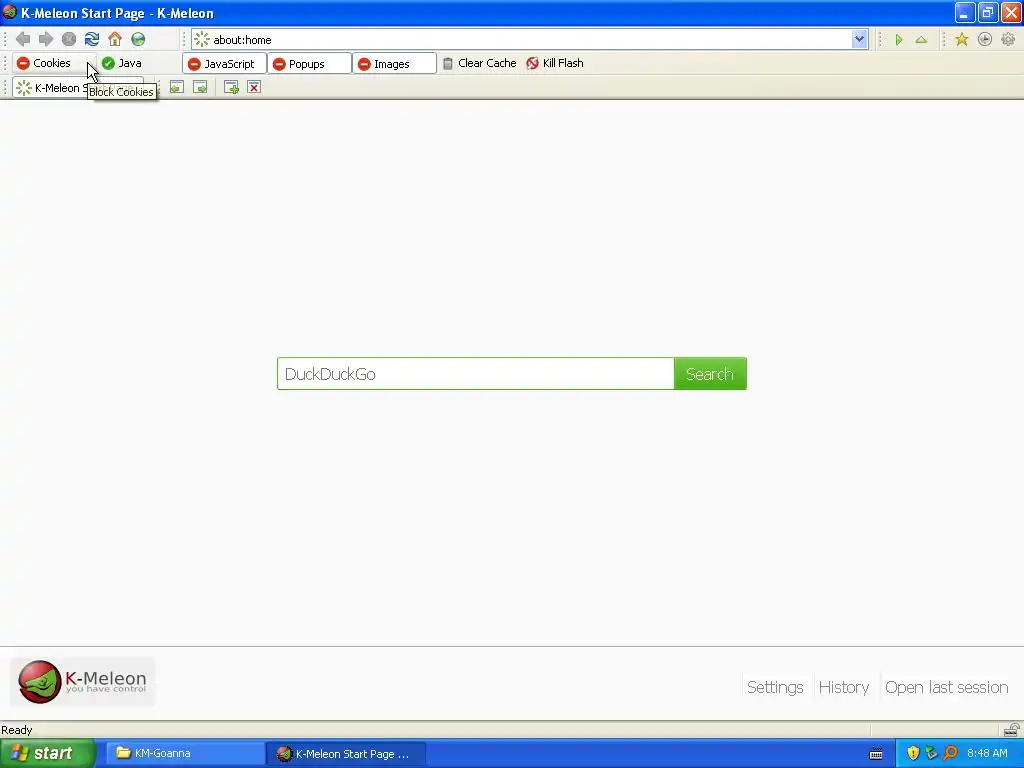Screen dimensions: 1024x768
Task: Switch to KM-Goanna taskbar folder window
Action: (x=184, y=753)
